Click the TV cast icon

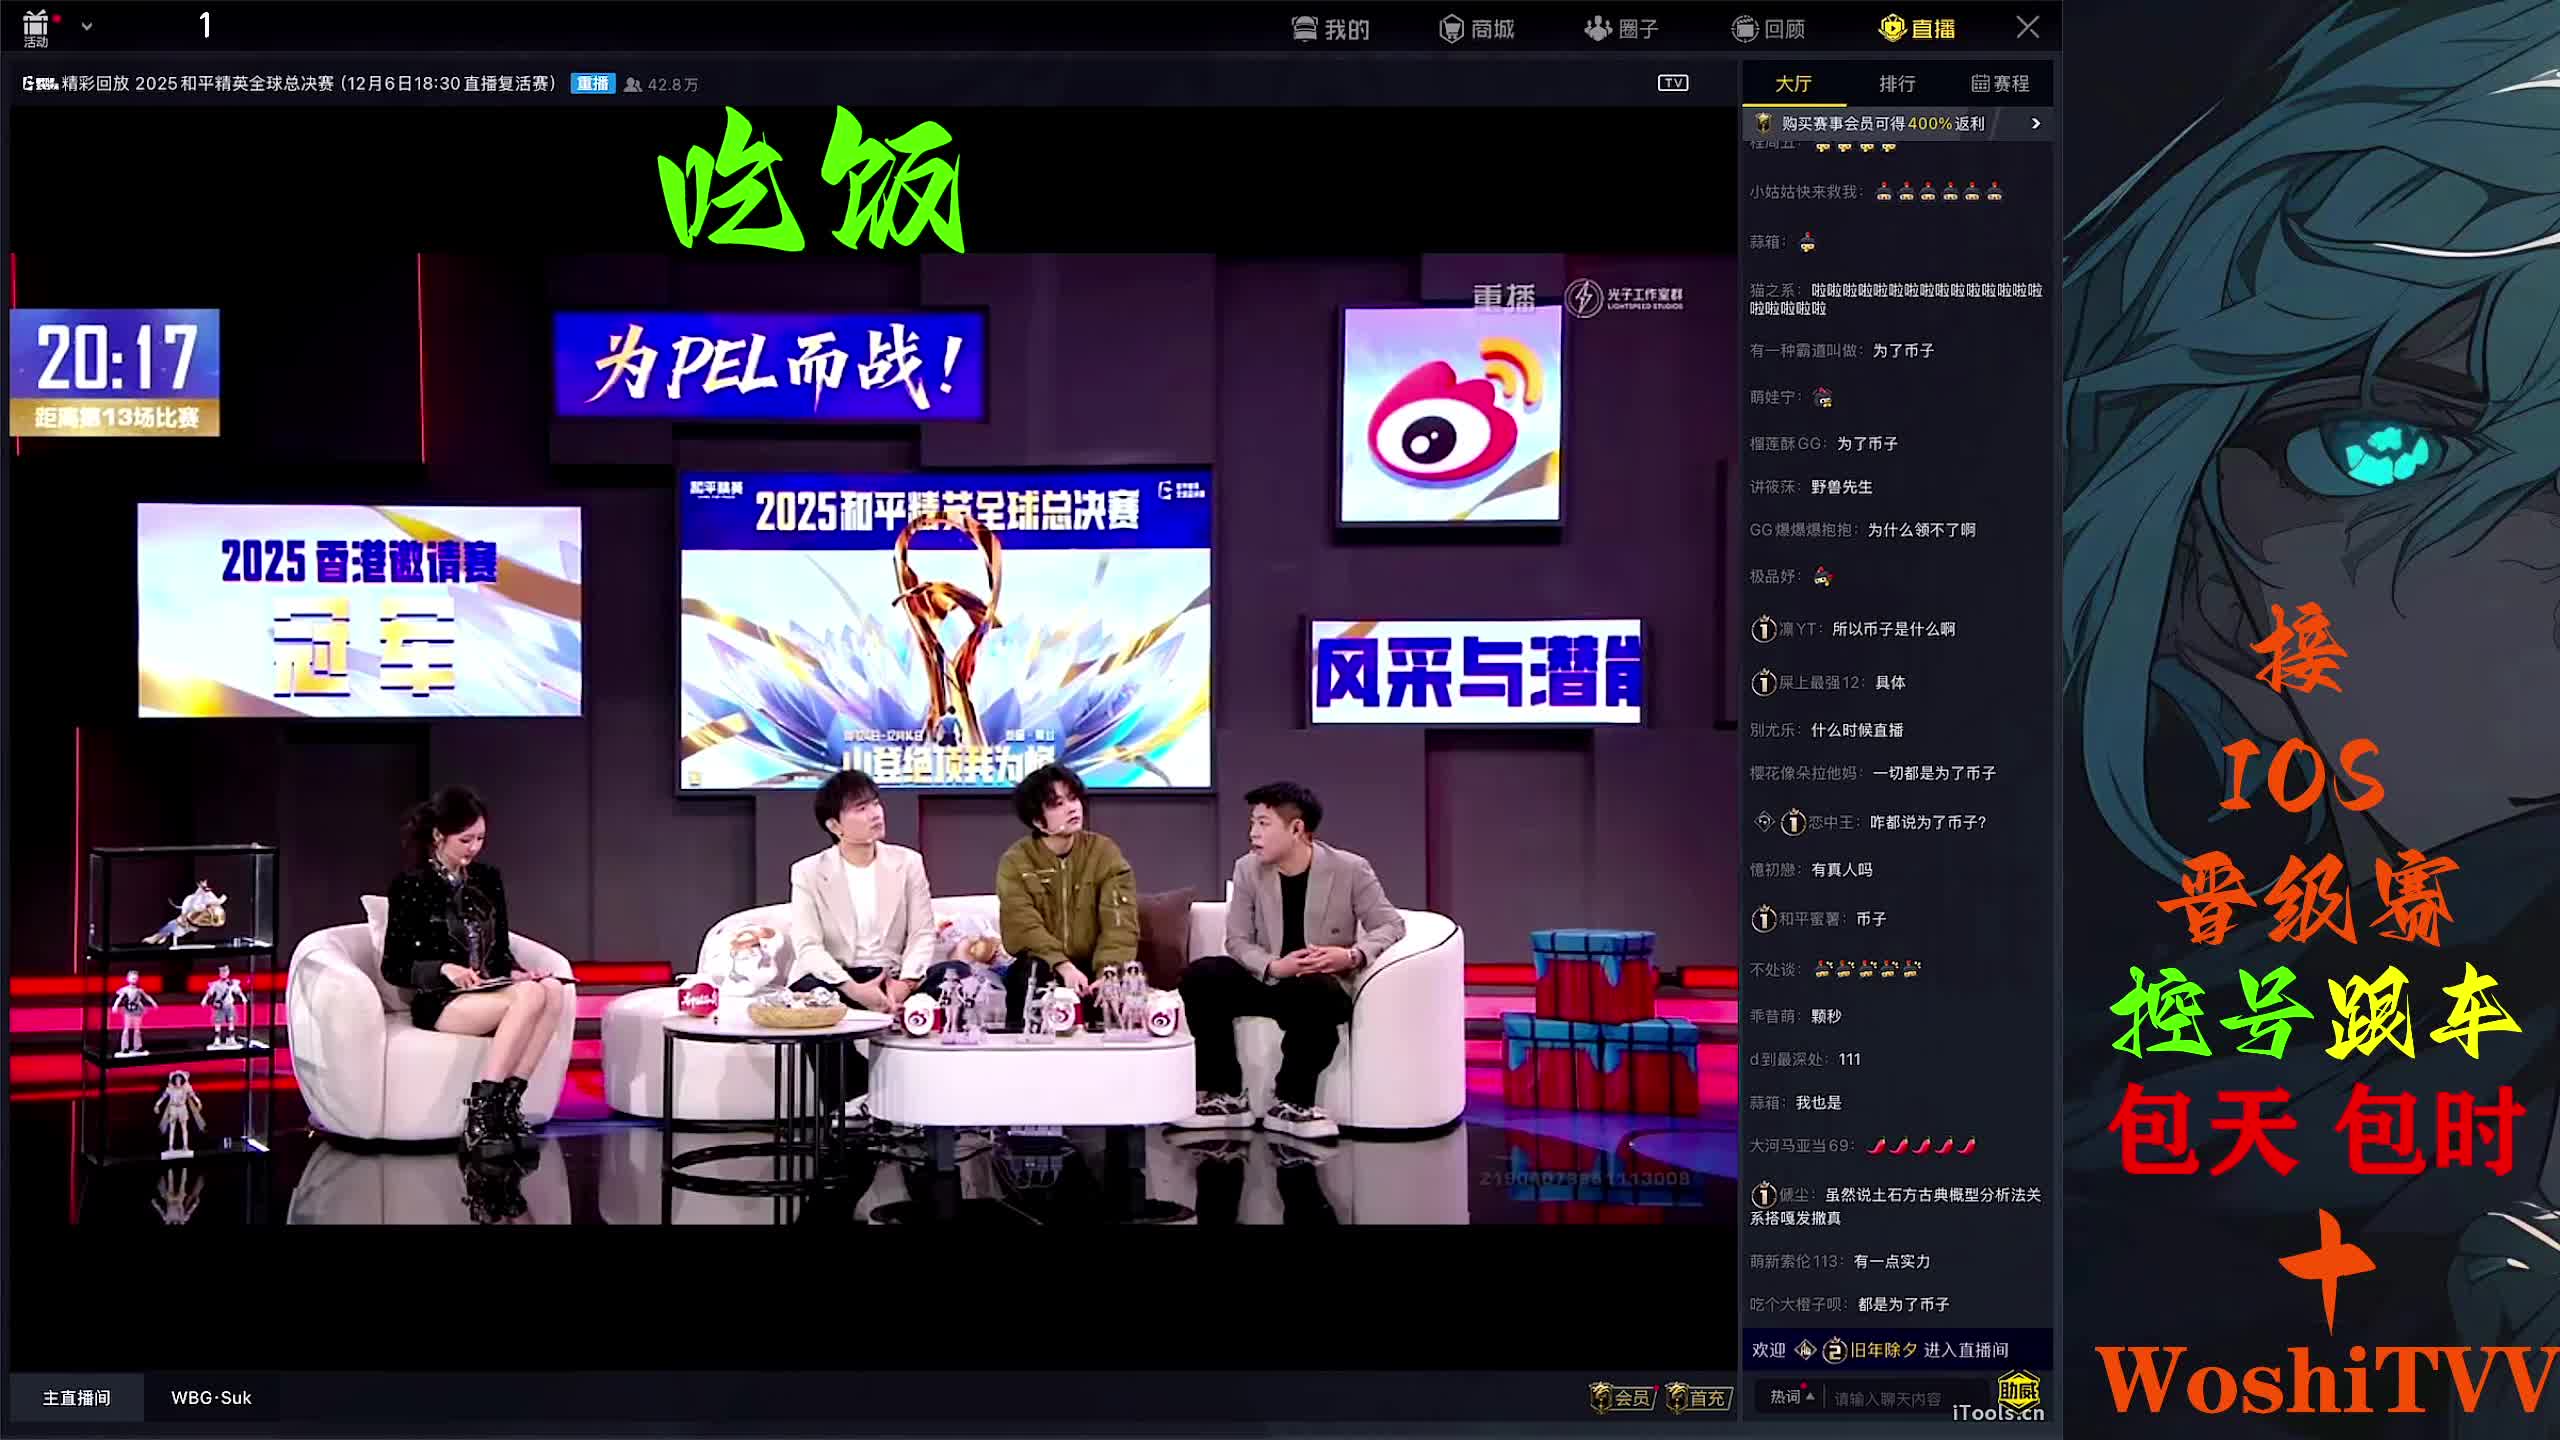click(x=1672, y=83)
